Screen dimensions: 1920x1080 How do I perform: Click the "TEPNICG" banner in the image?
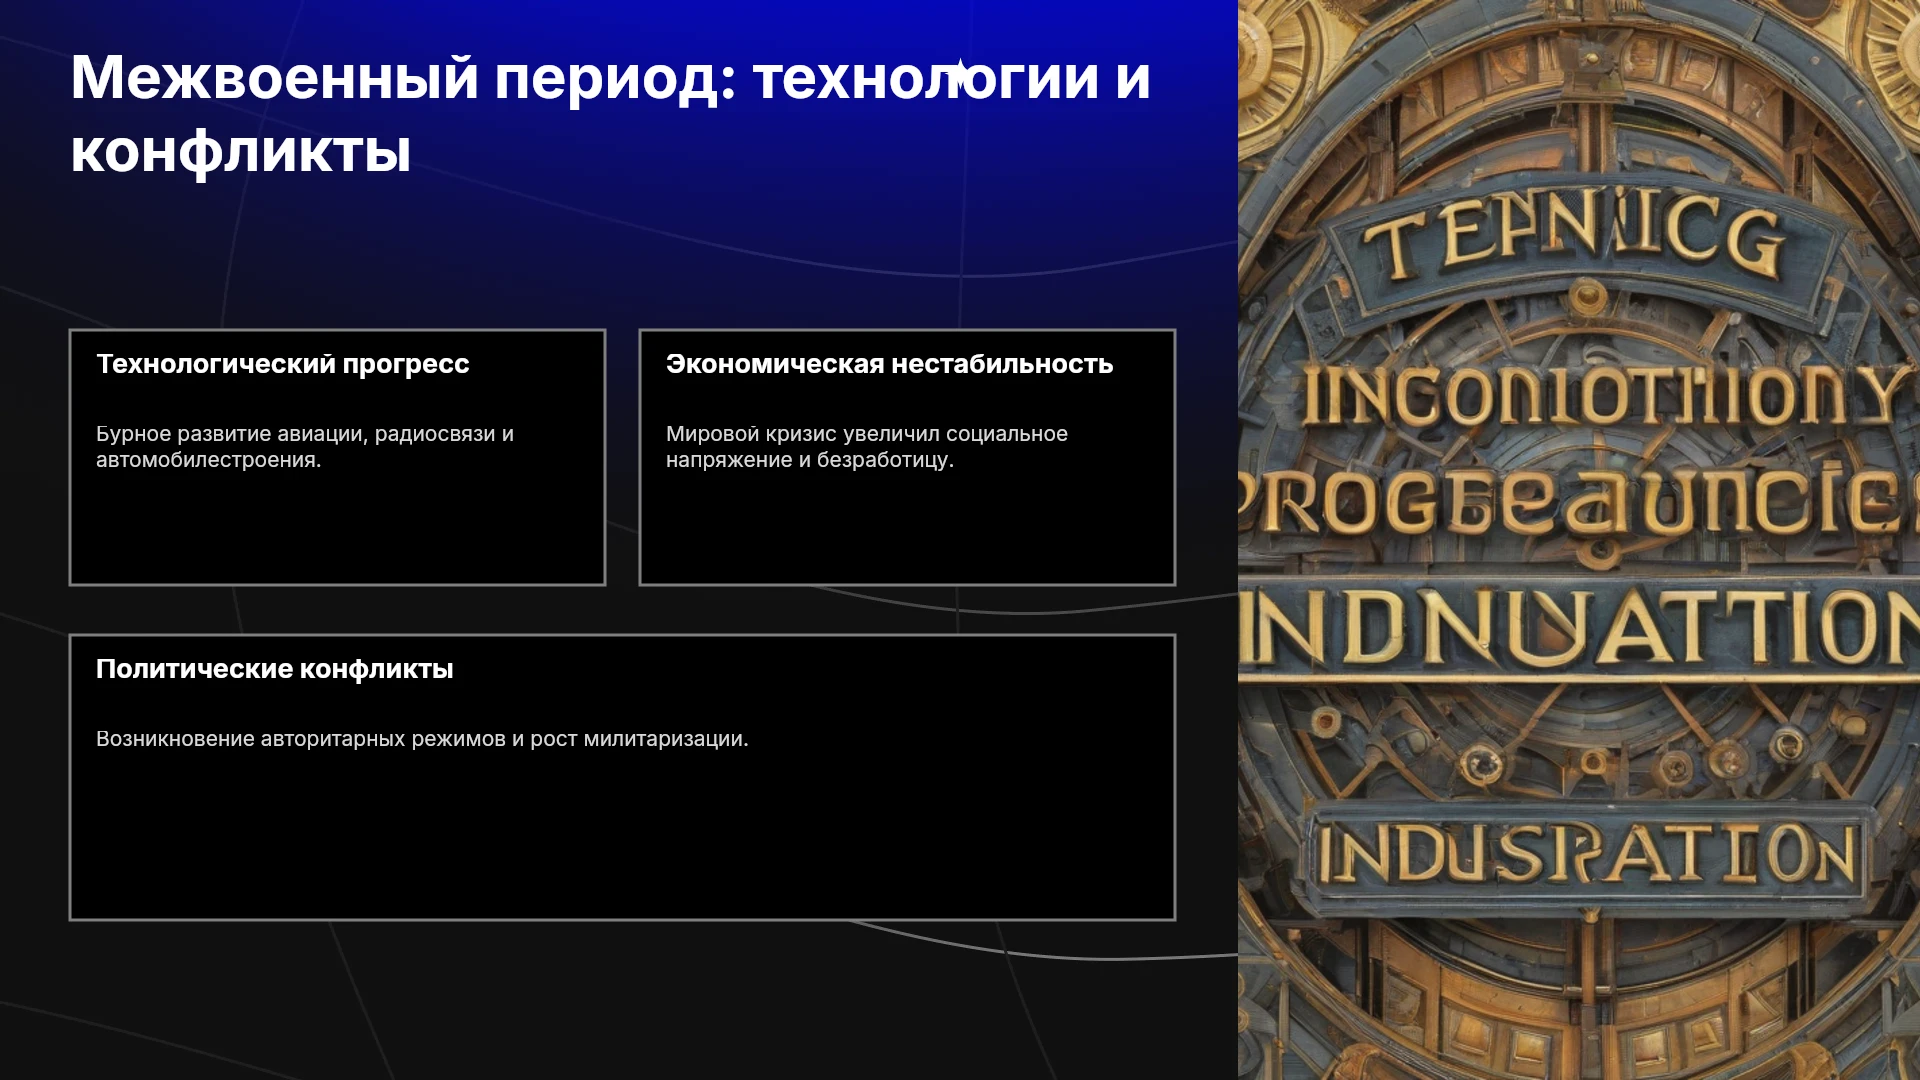point(1574,237)
